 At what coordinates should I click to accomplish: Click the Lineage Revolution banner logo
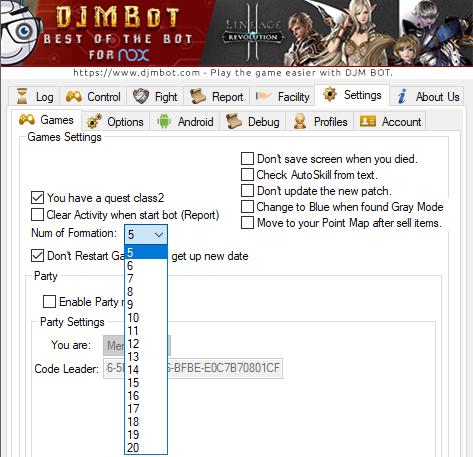[x=252, y=32]
